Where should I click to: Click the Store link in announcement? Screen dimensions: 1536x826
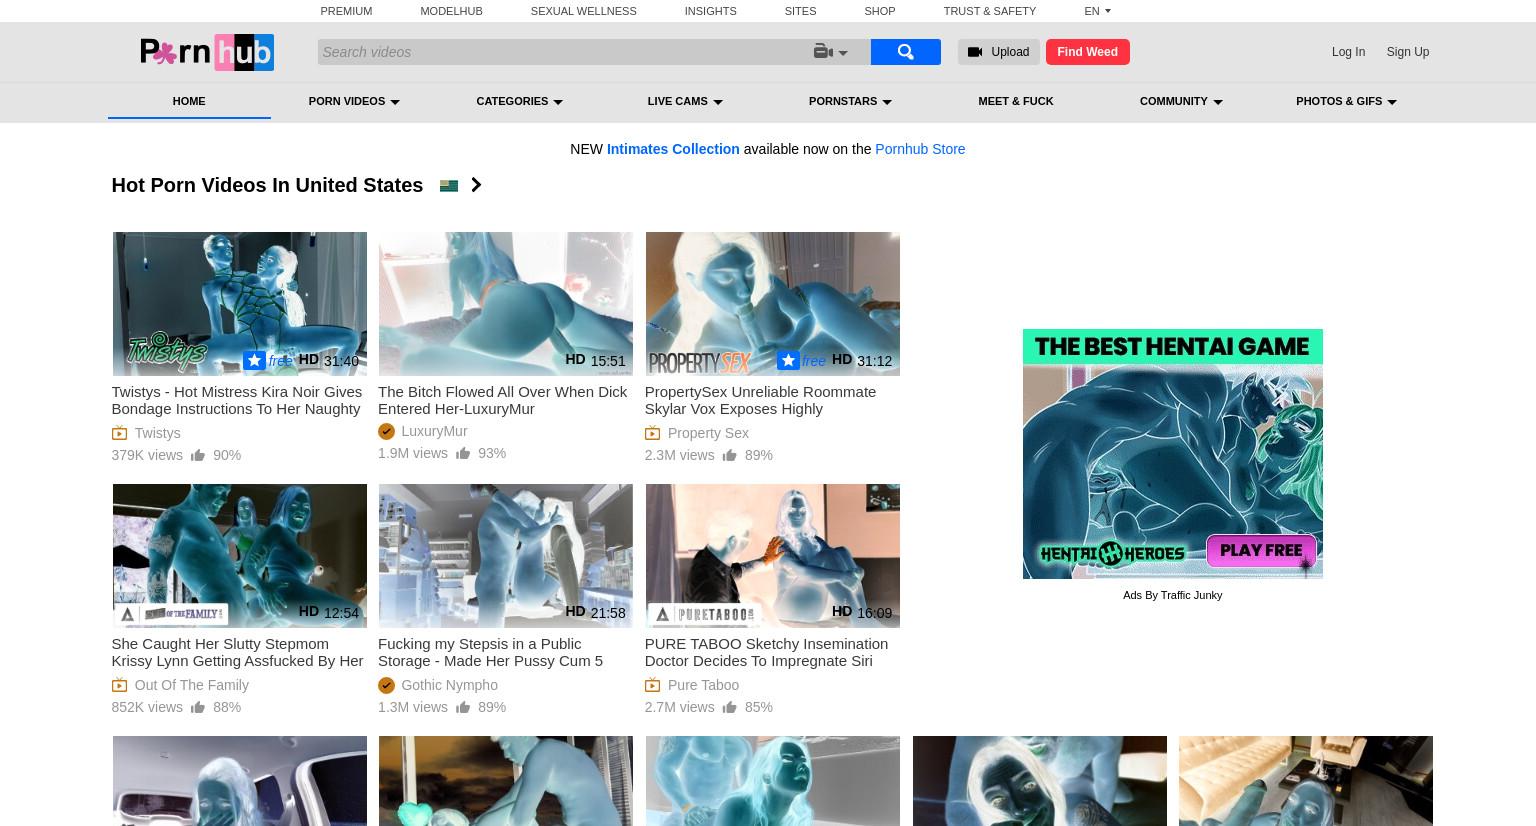(x=920, y=149)
